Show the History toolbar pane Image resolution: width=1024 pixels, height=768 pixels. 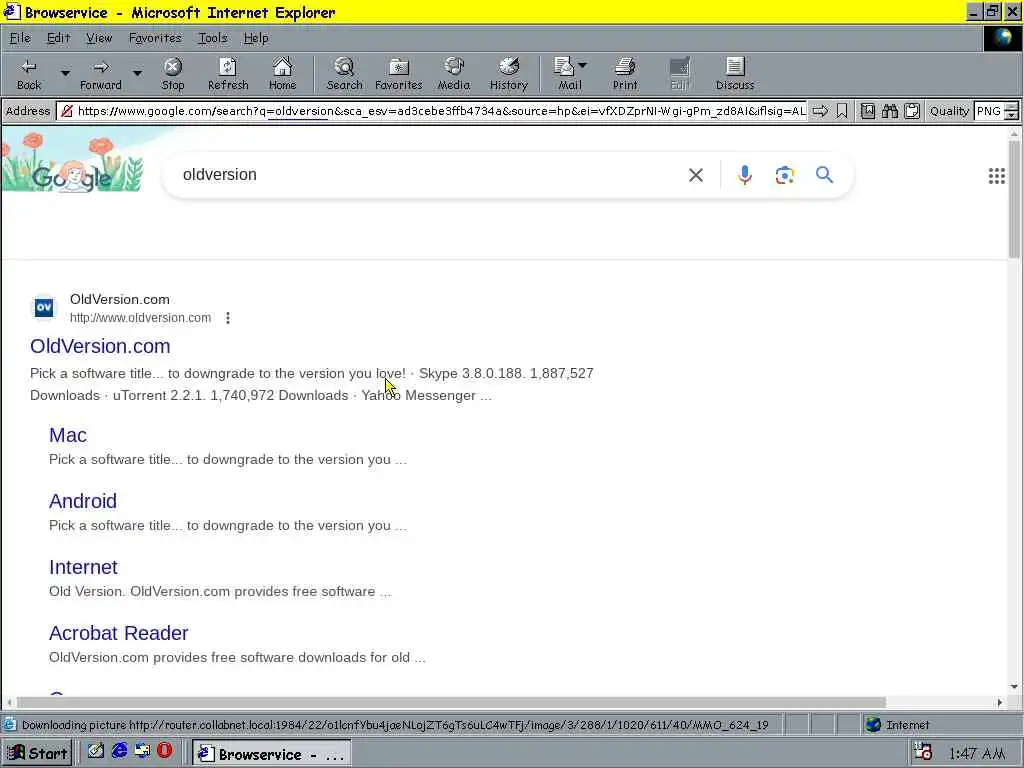[508, 74]
